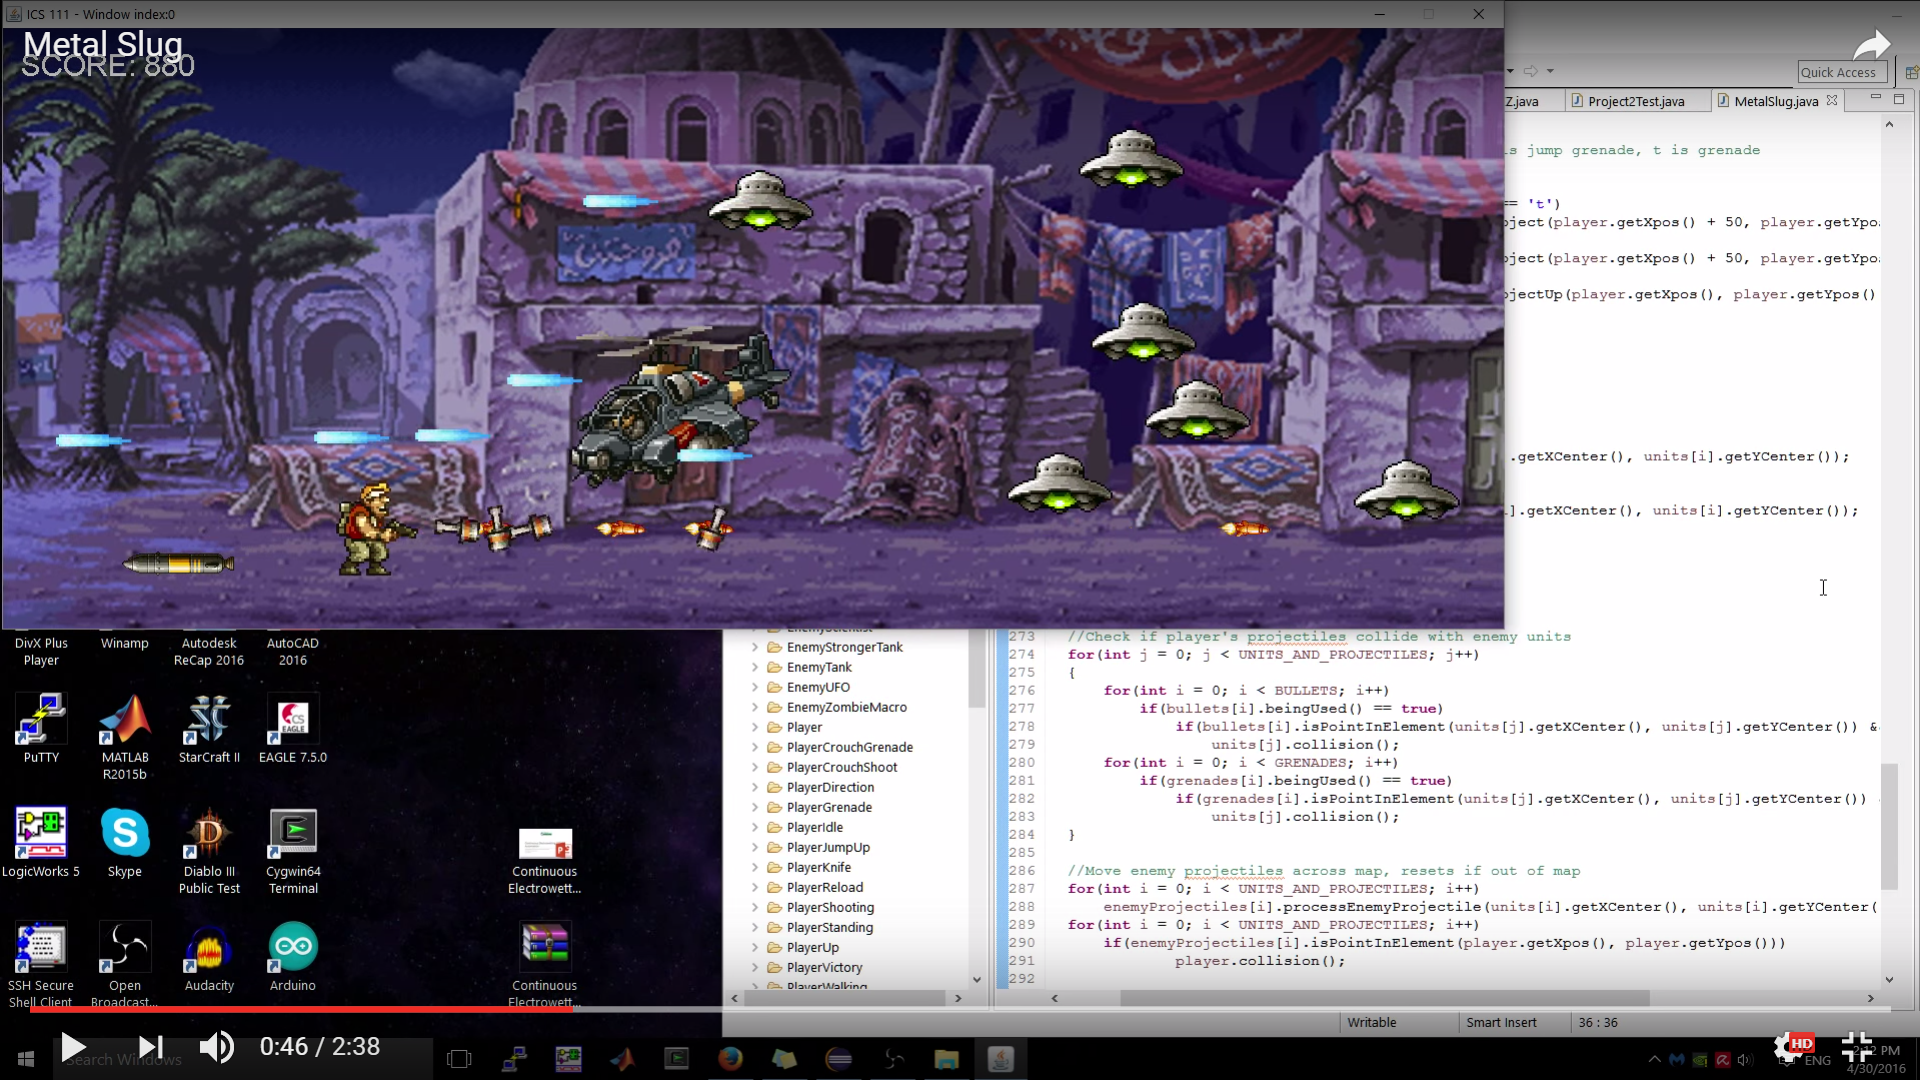Click the Firefox icon in the taskbar
Screen dimensions: 1920x1080
coord(730,1058)
